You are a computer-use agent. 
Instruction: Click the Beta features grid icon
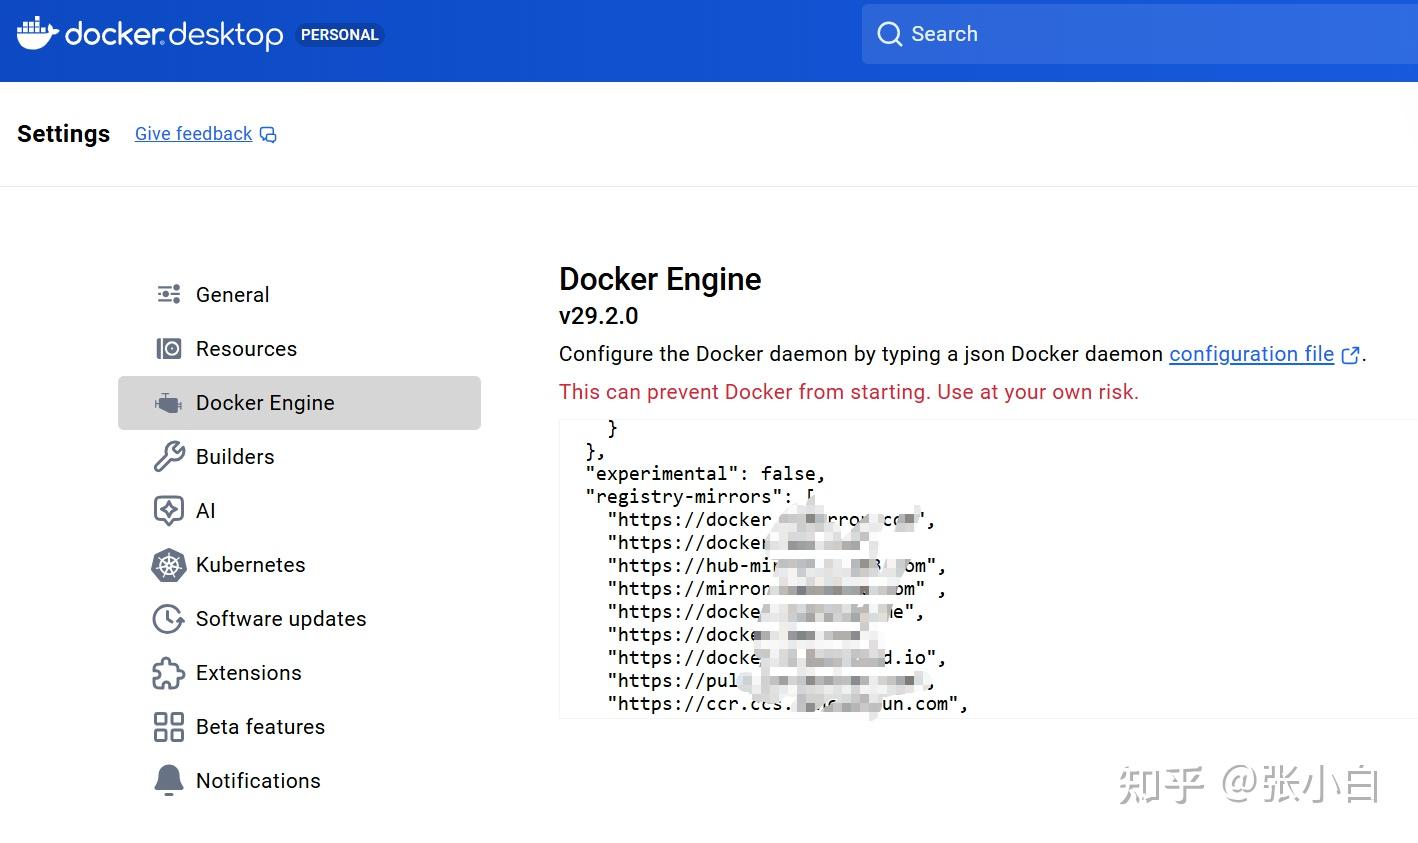pyautogui.click(x=169, y=727)
